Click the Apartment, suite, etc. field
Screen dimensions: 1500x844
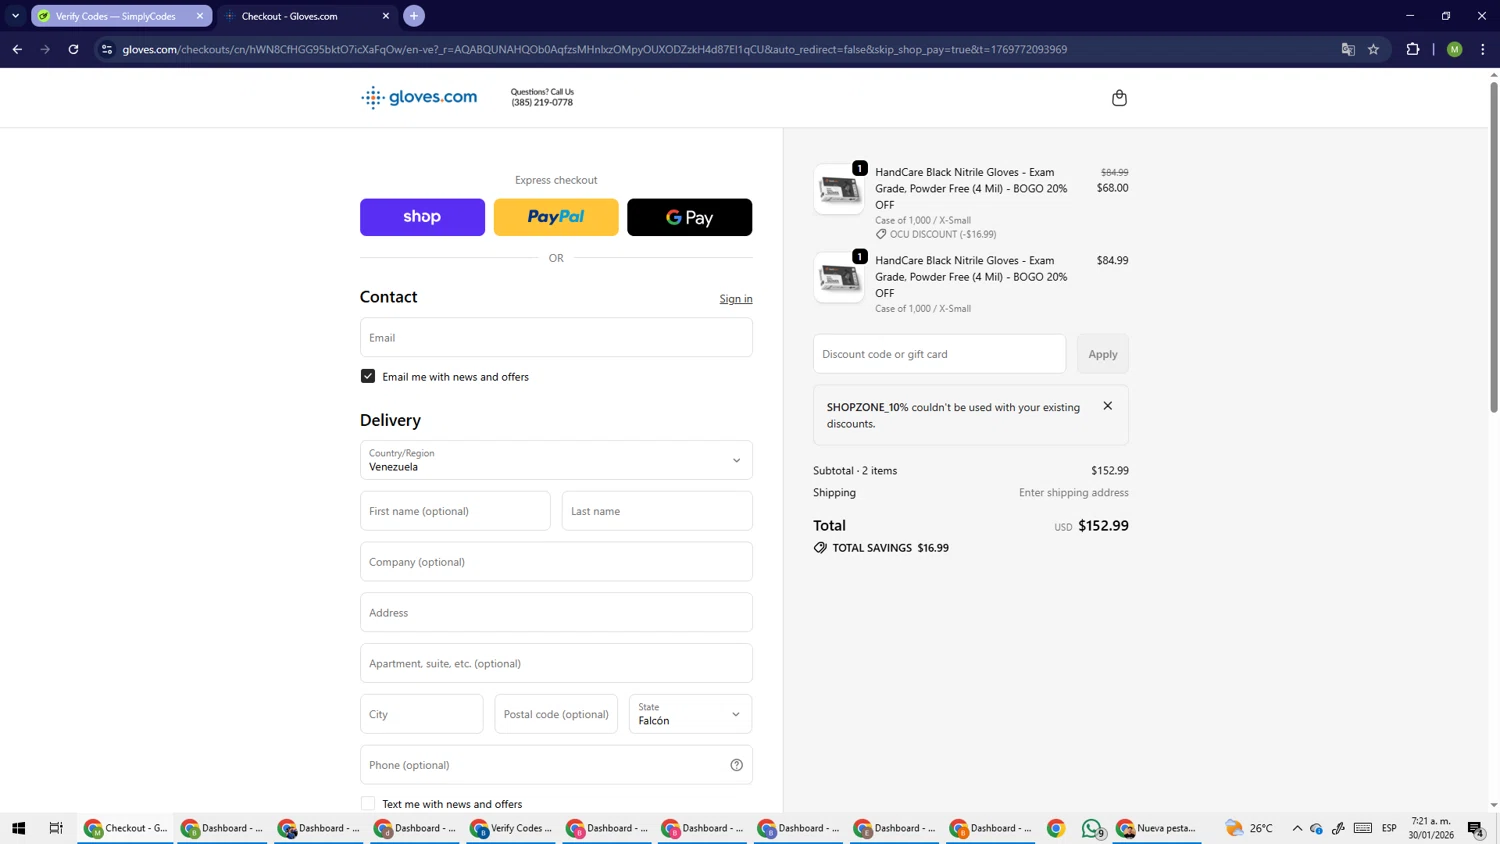(556, 663)
